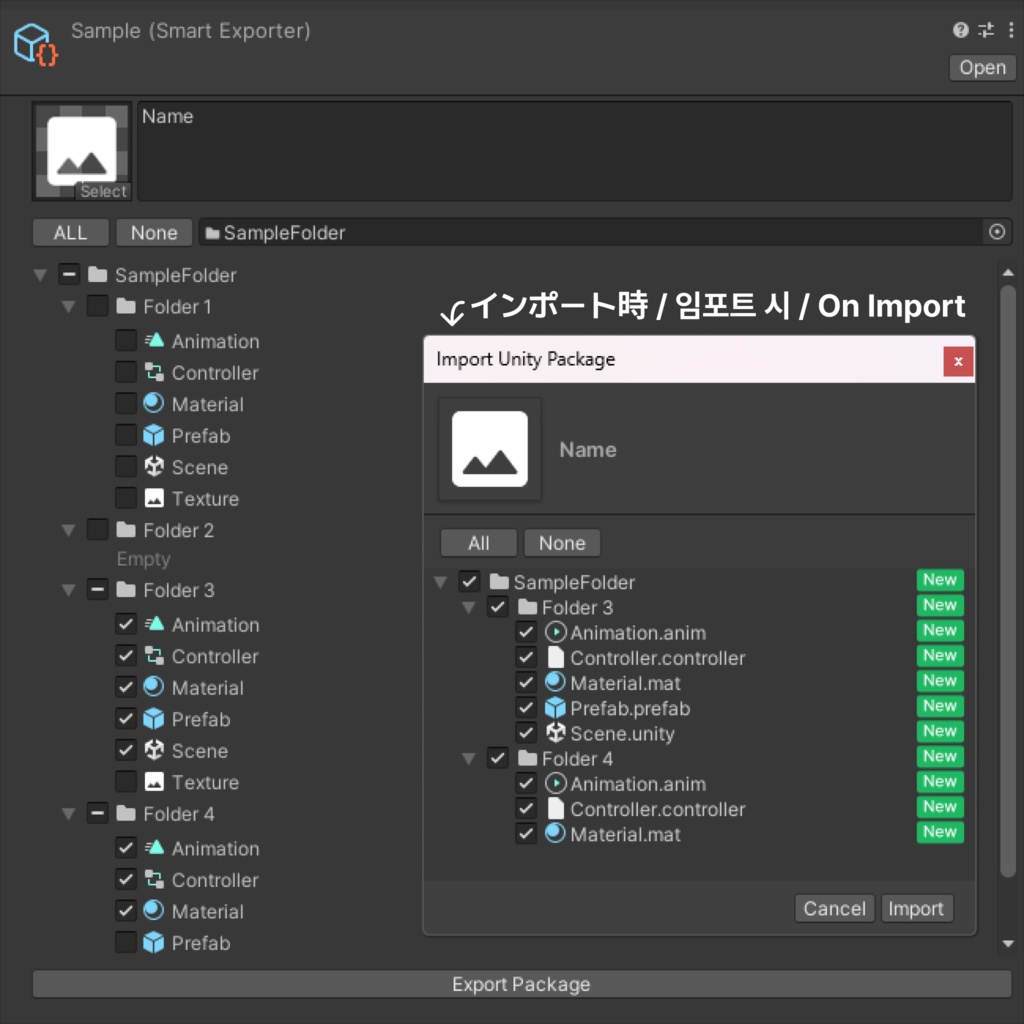Screen dimensions: 1024x1024
Task: Check the Folder 2 checkbox
Action: (x=97, y=529)
